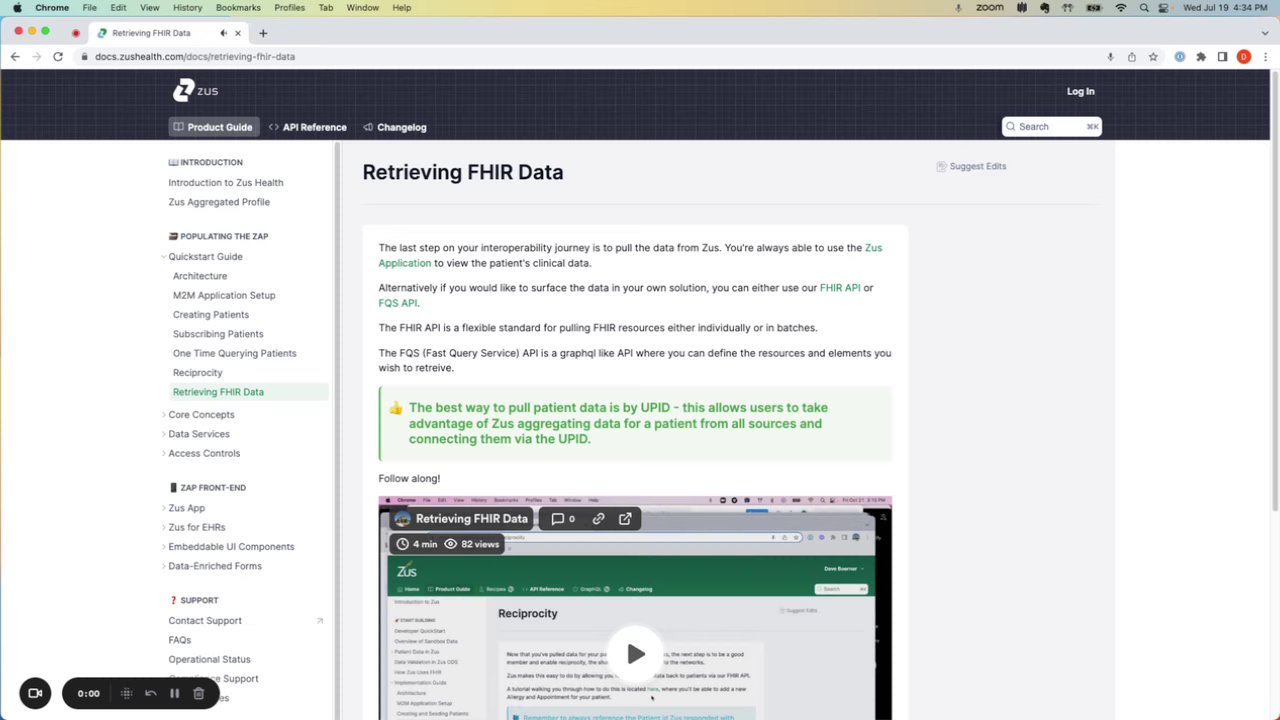The width and height of the screenshot is (1280, 720).
Task: Open the Wi-Fi menu bar icon
Action: tap(1121, 7)
